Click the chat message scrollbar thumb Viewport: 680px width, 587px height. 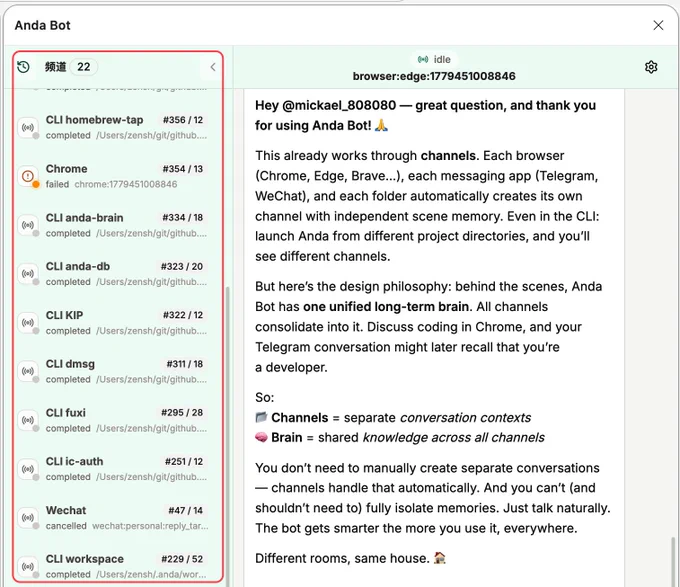673,561
